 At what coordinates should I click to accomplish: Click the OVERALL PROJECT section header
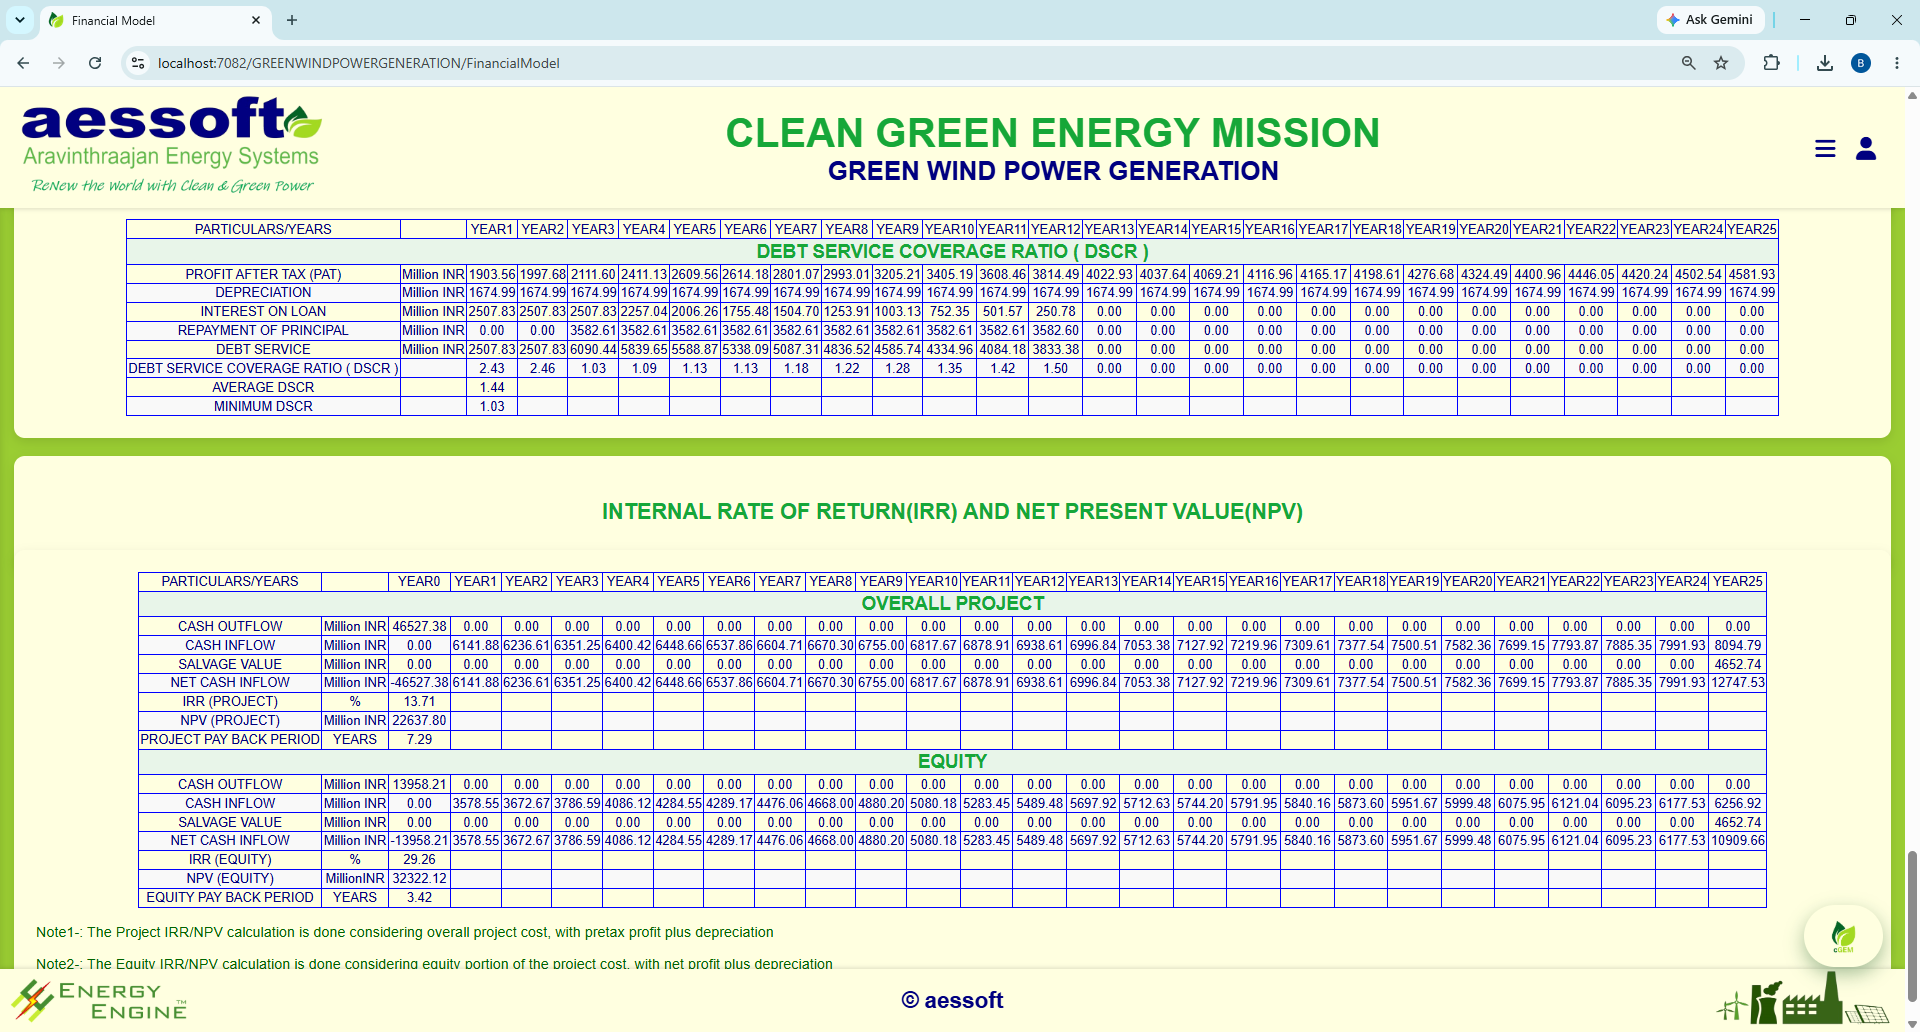952,603
